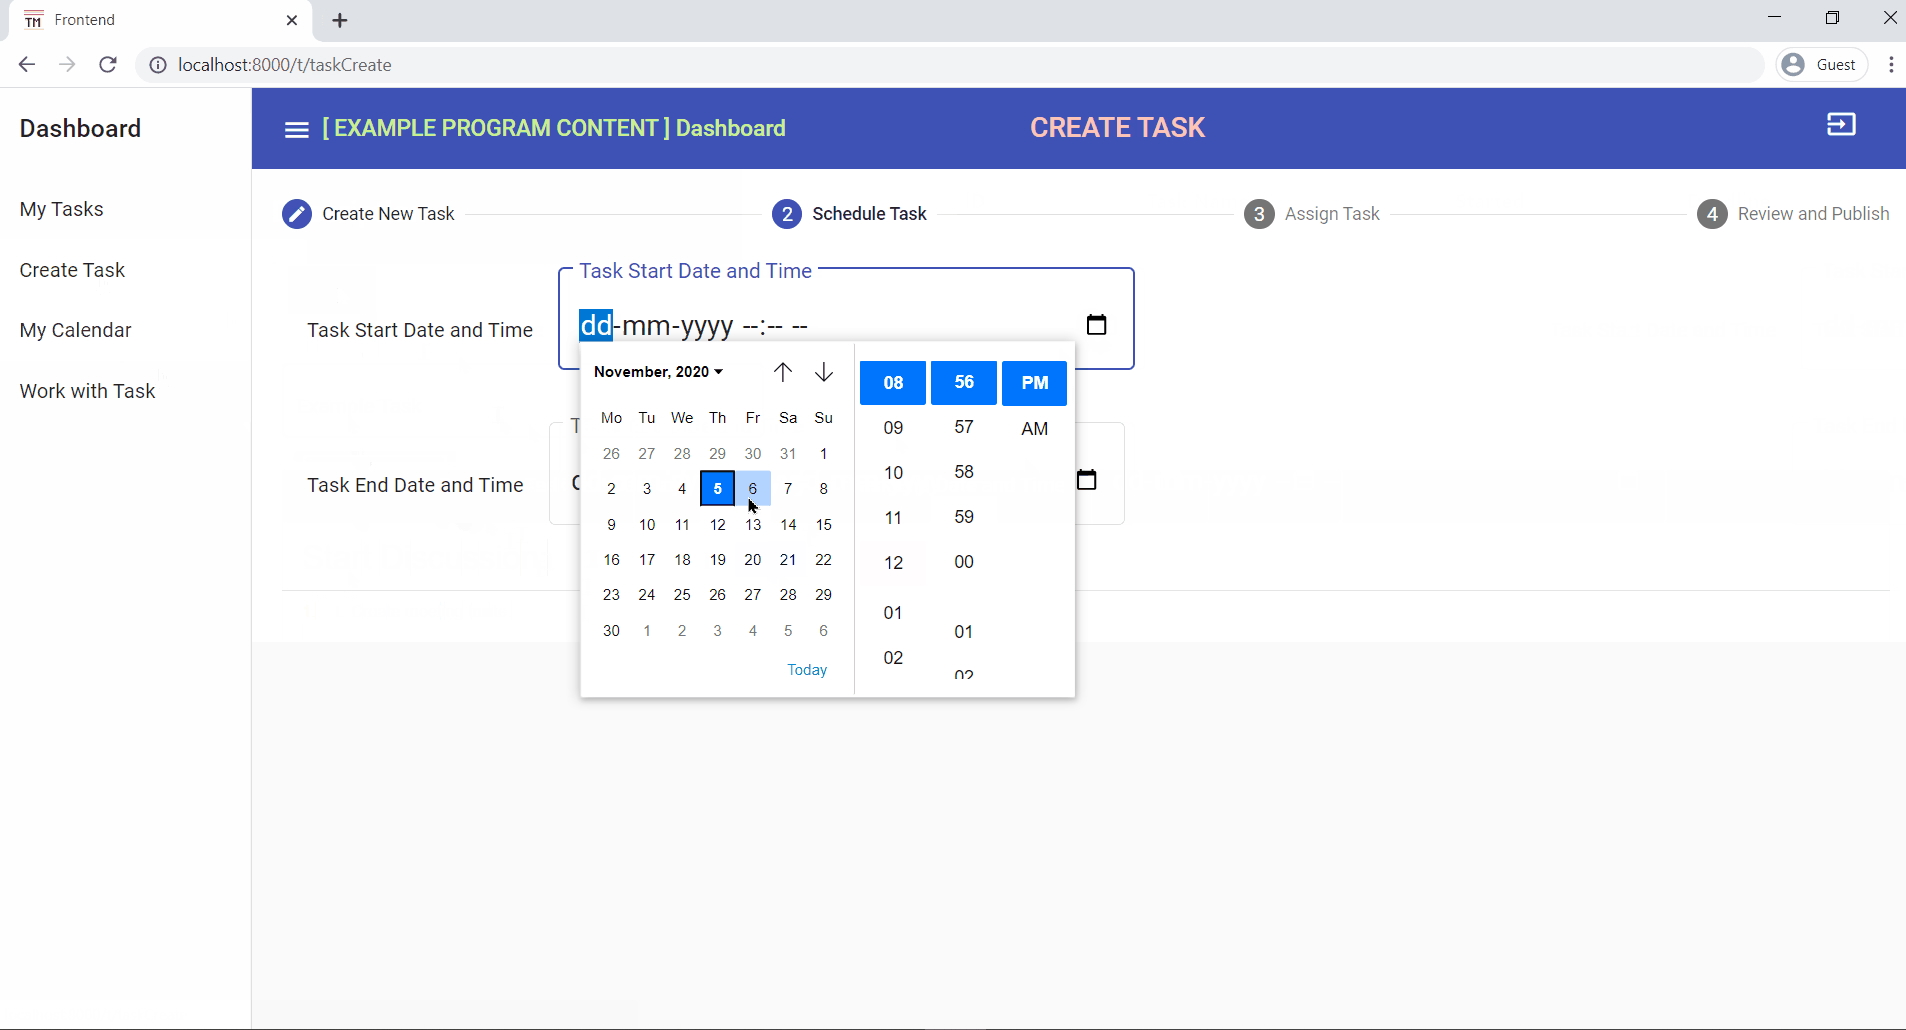Choose minute 58 in minutes column

coord(964,472)
